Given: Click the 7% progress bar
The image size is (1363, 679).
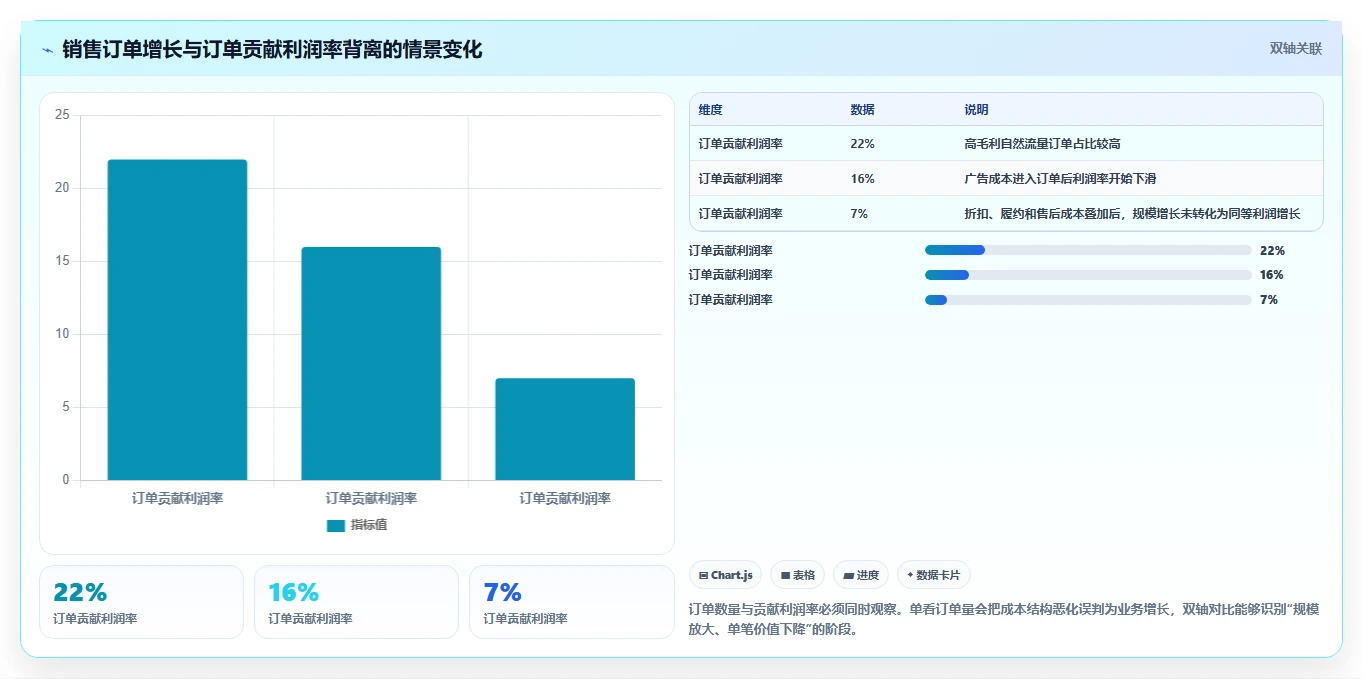Looking at the screenshot, I should (1088, 300).
